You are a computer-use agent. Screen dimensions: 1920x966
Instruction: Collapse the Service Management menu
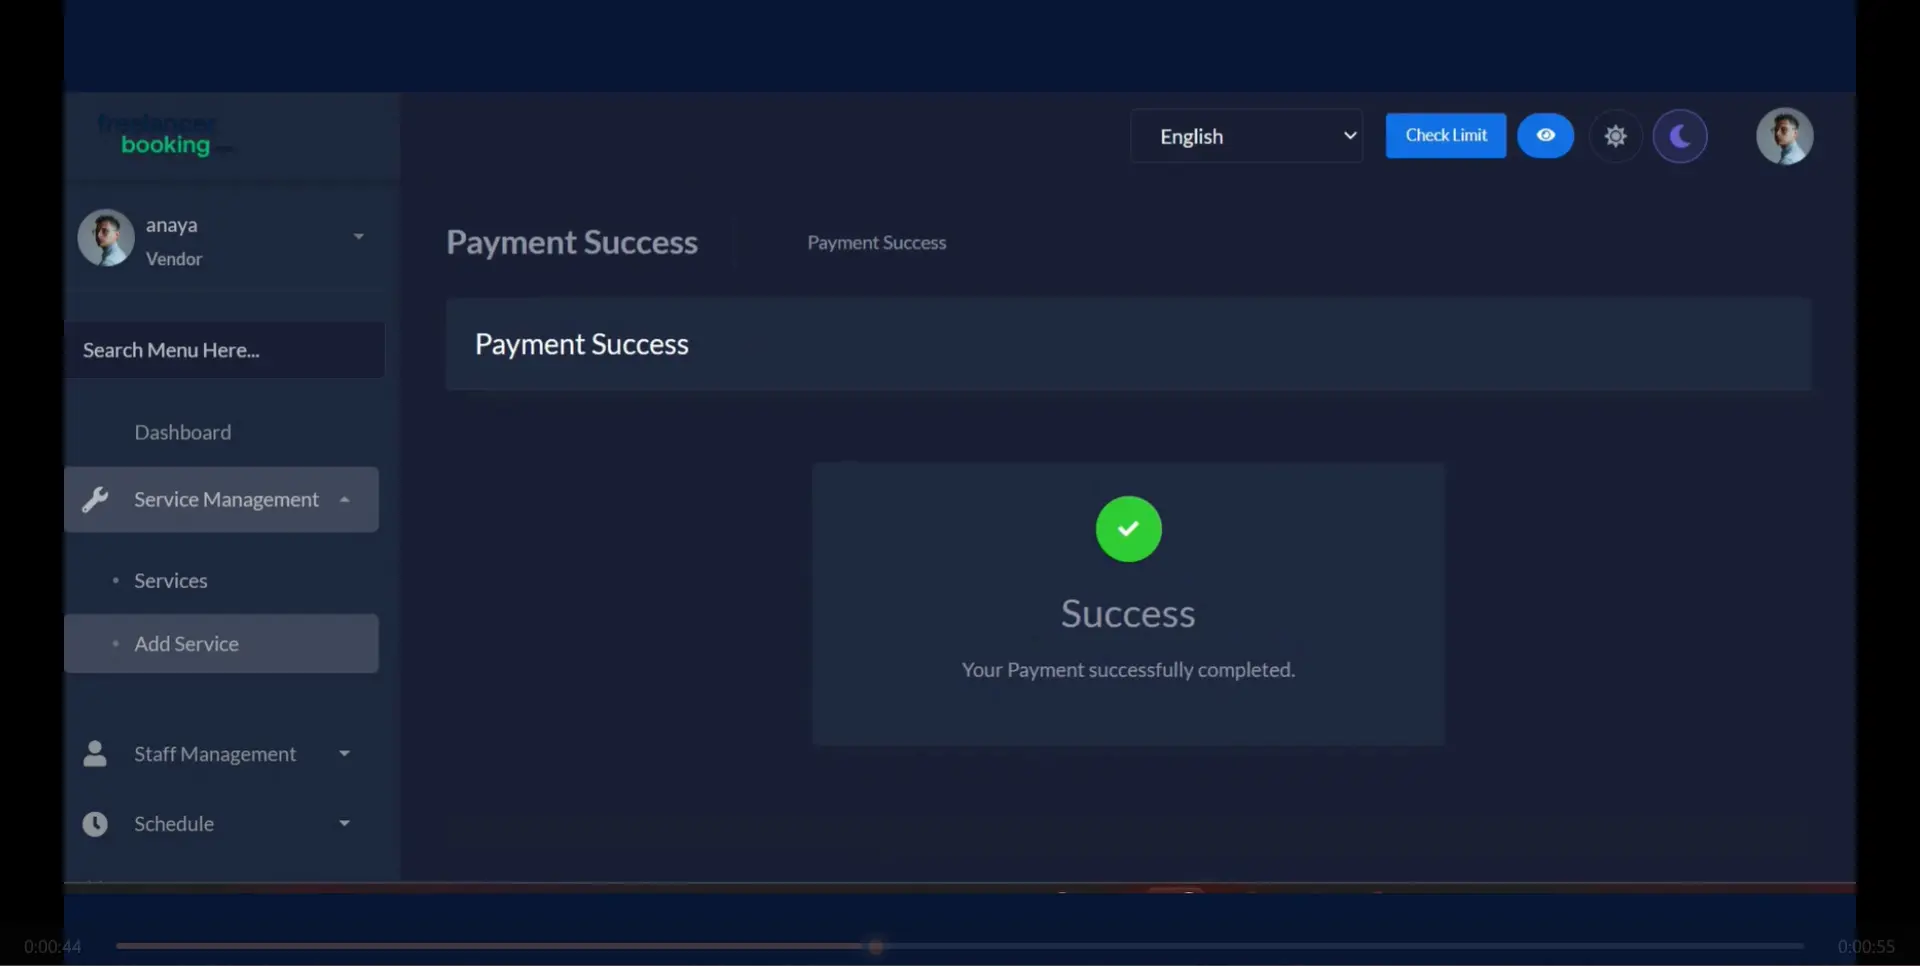coord(344,500)
